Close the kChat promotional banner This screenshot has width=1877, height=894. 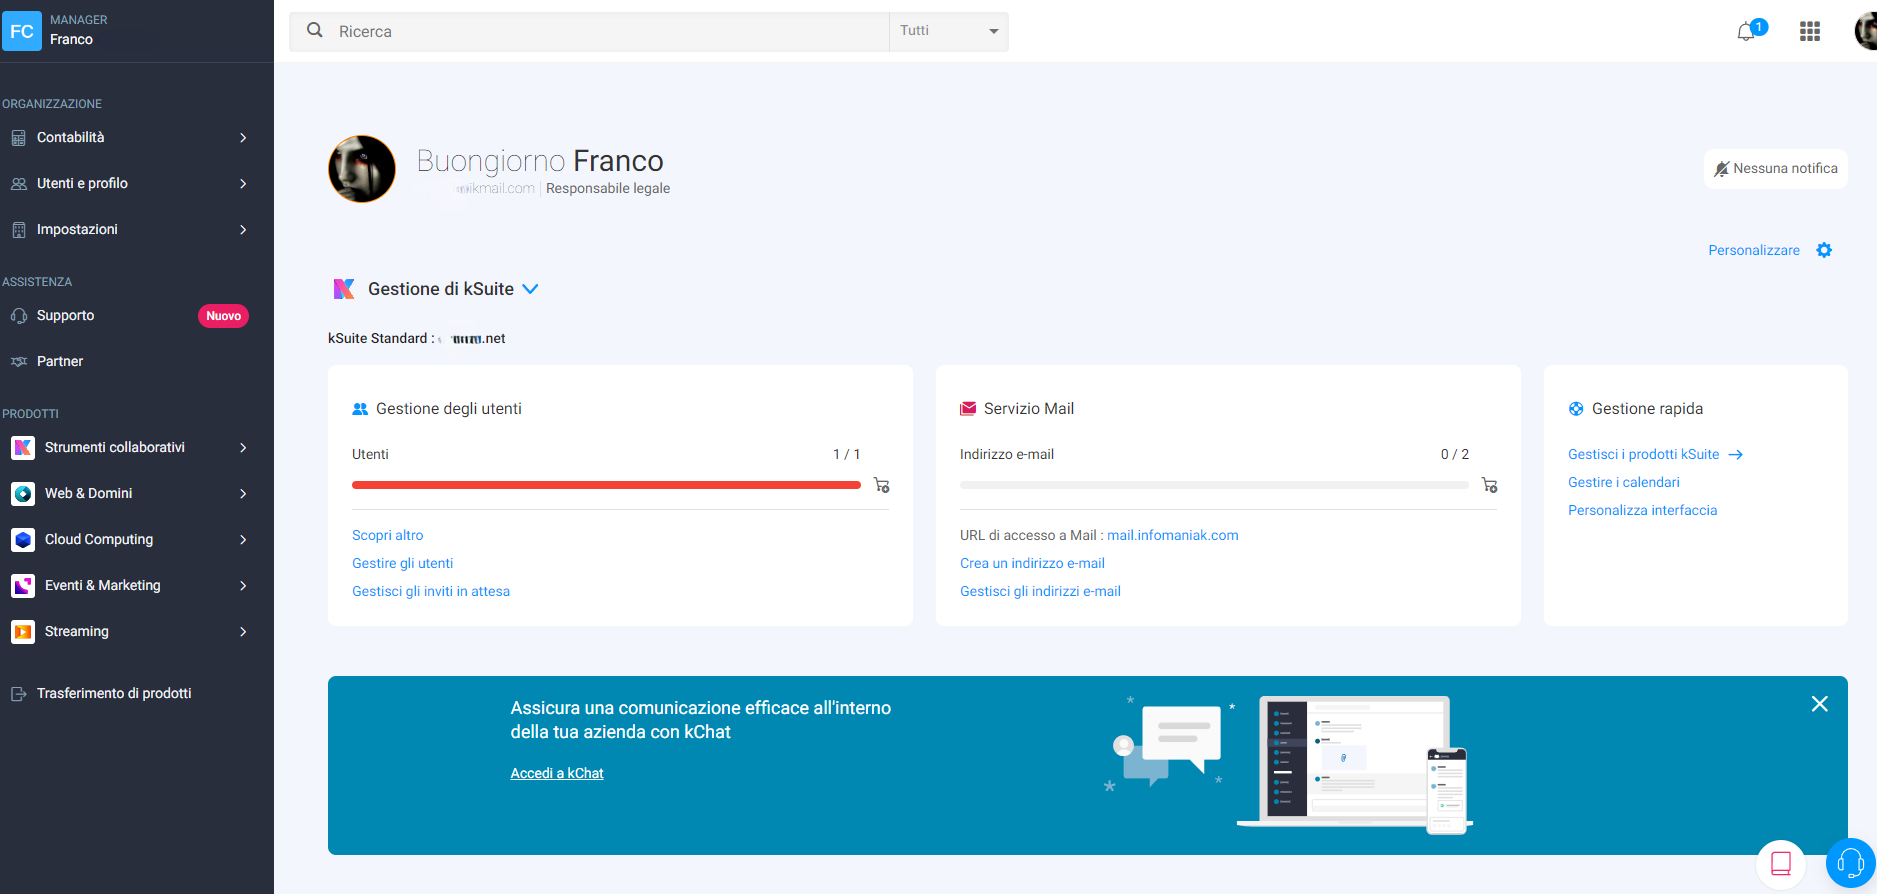click(x=1820, y=704)
